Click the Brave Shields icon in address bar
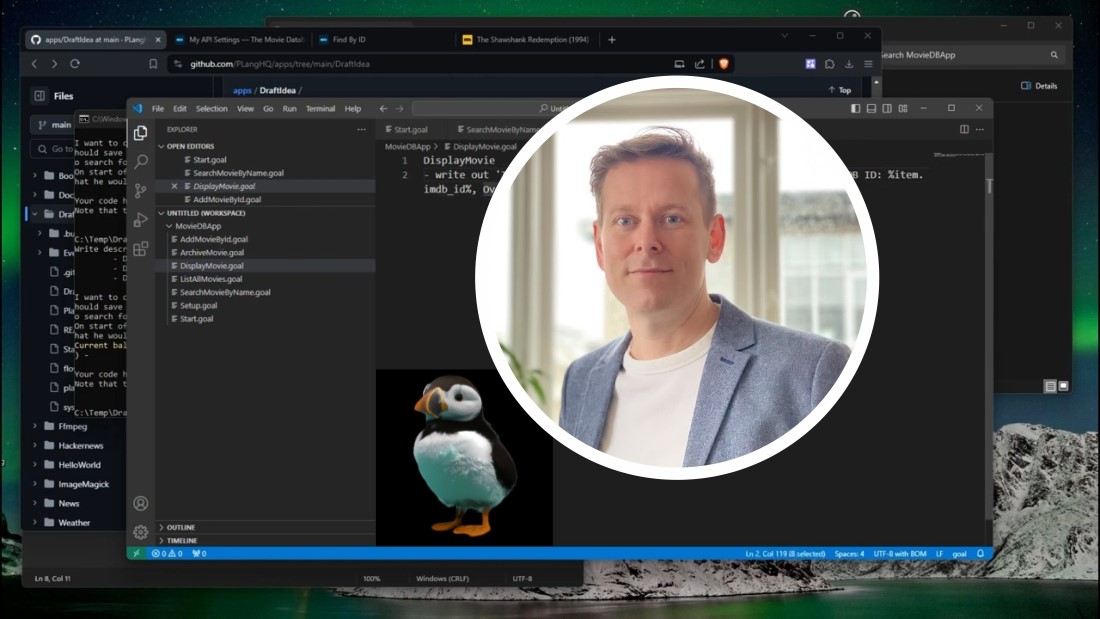1100x619 pixels. pos(723,64)
